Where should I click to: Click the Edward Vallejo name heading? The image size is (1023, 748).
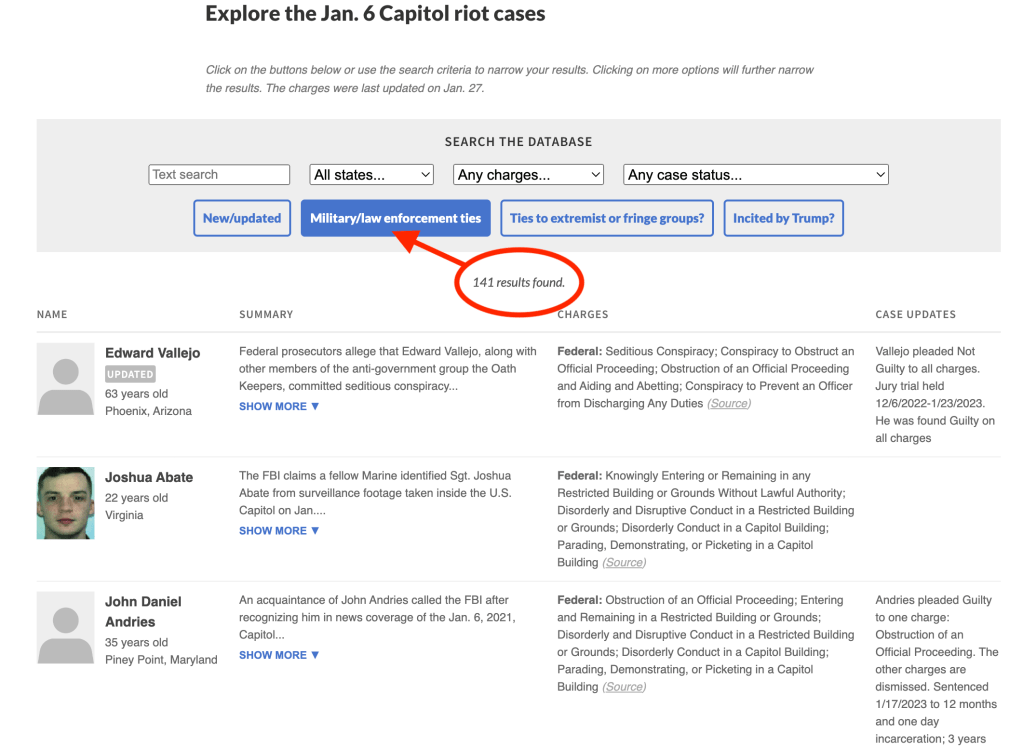point(153,353)
